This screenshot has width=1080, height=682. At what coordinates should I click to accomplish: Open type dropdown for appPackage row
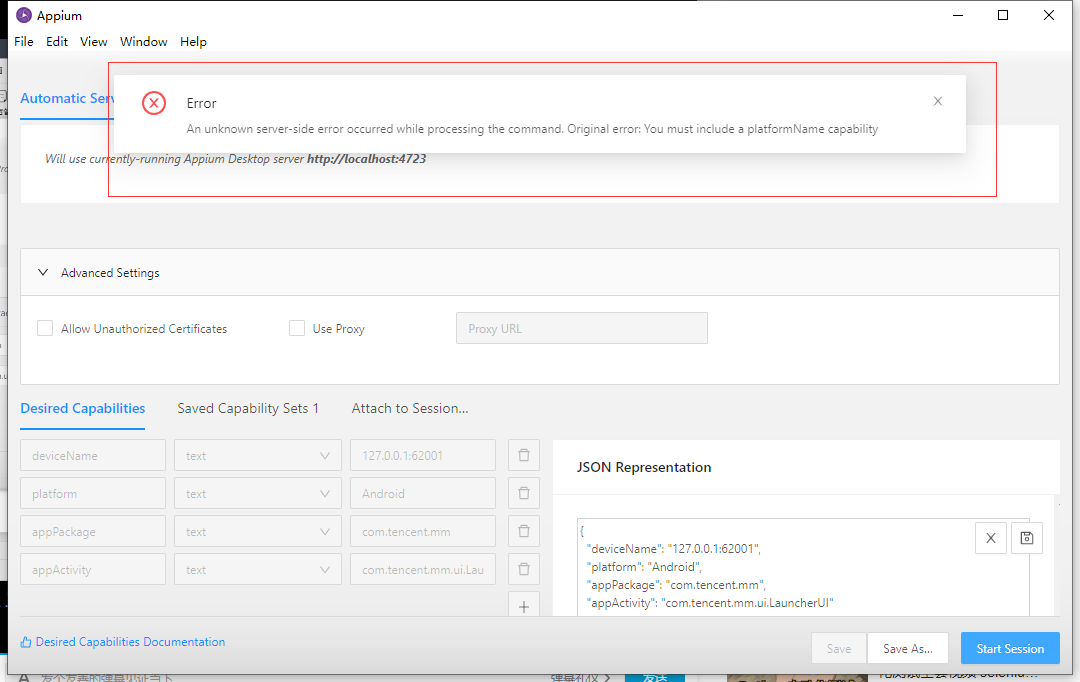click(x=258, y=531)
